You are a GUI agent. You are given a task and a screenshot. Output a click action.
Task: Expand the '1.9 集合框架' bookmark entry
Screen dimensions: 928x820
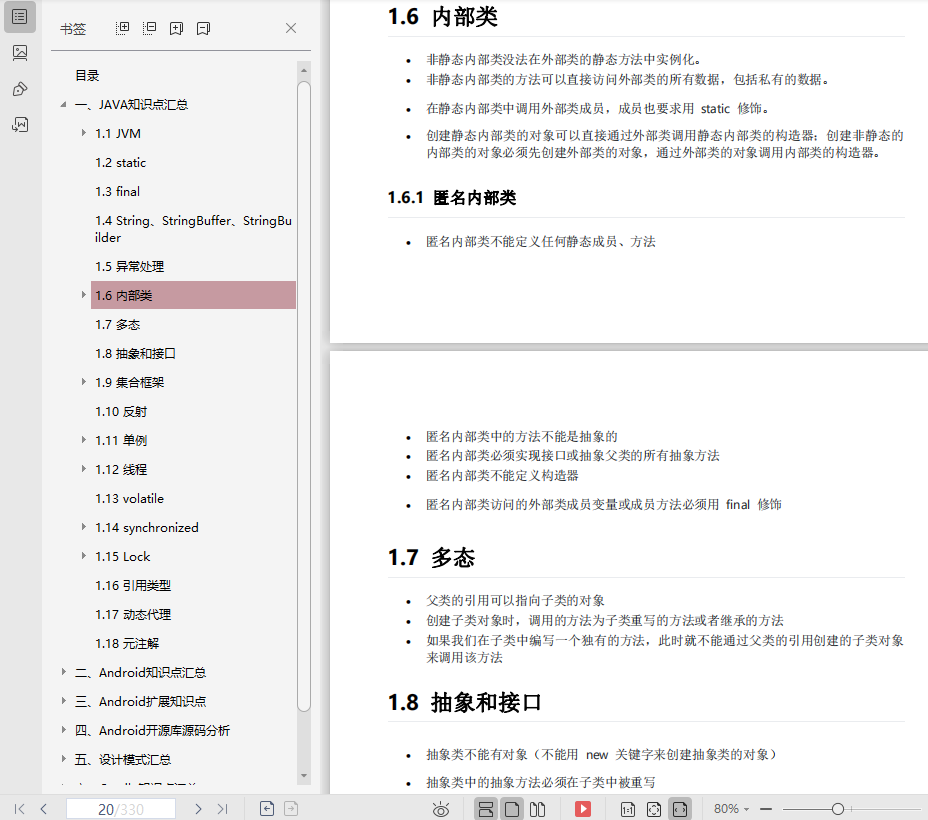(x=83, y=382)
